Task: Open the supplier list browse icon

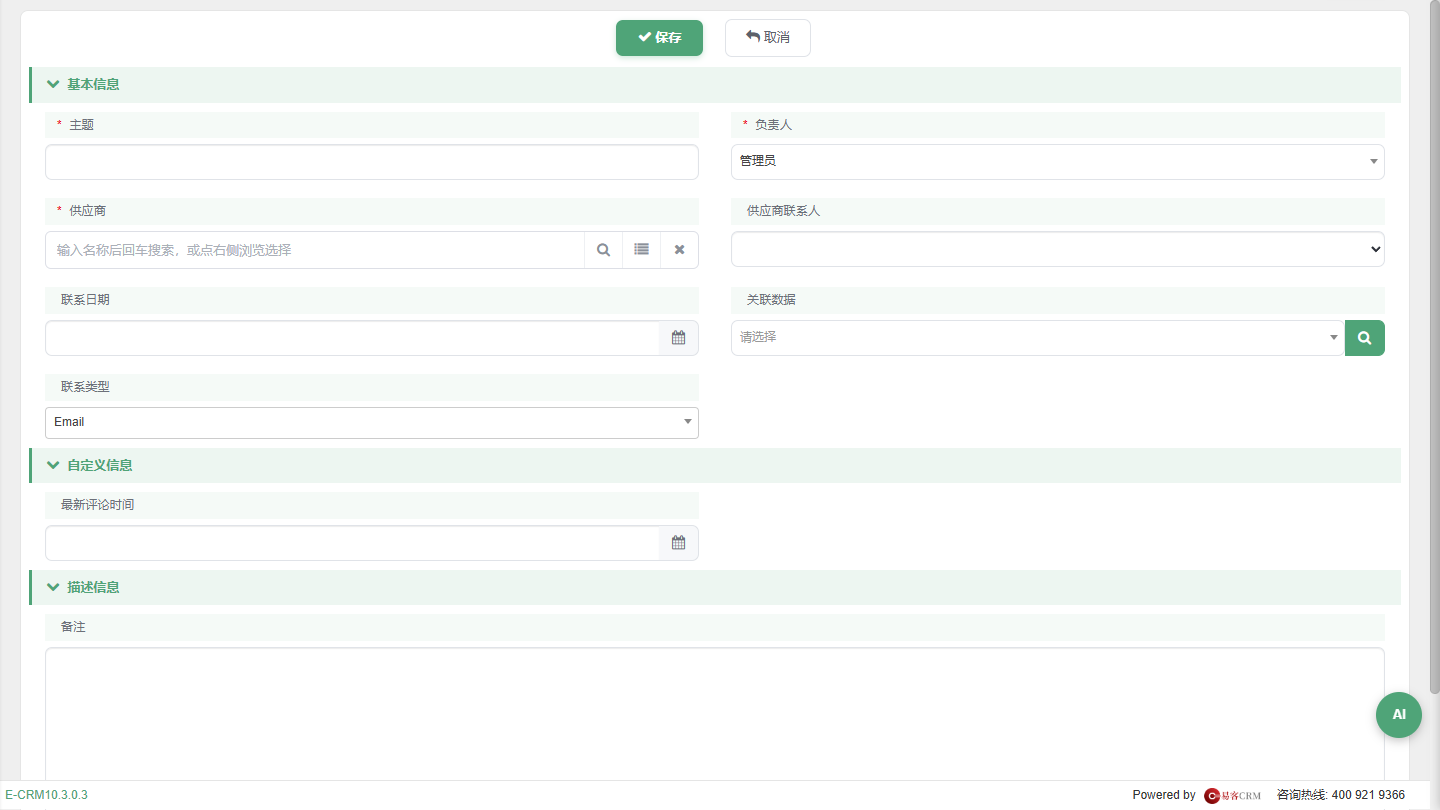Action: coord(641,250)
